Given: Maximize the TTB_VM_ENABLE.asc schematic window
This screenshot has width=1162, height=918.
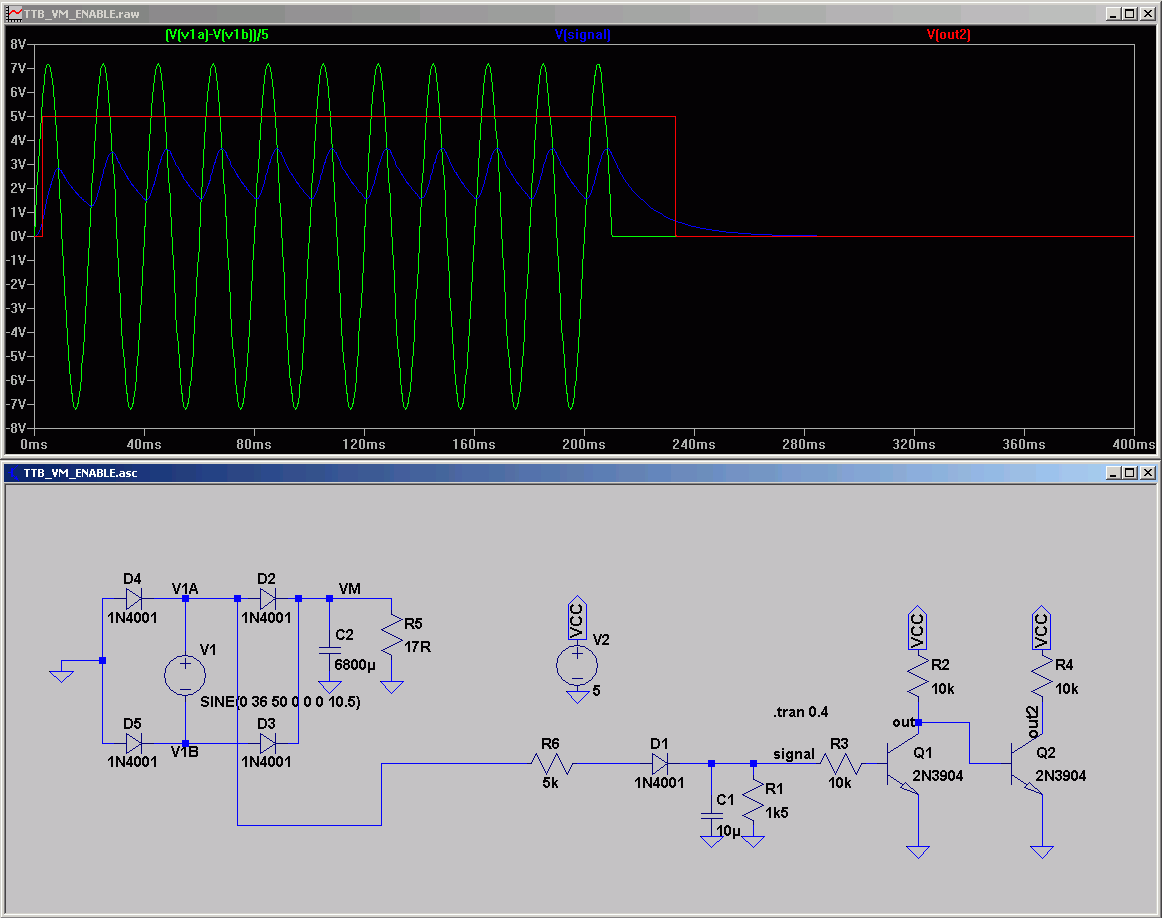Looking at the screenshot, I should pos(1130,472).
